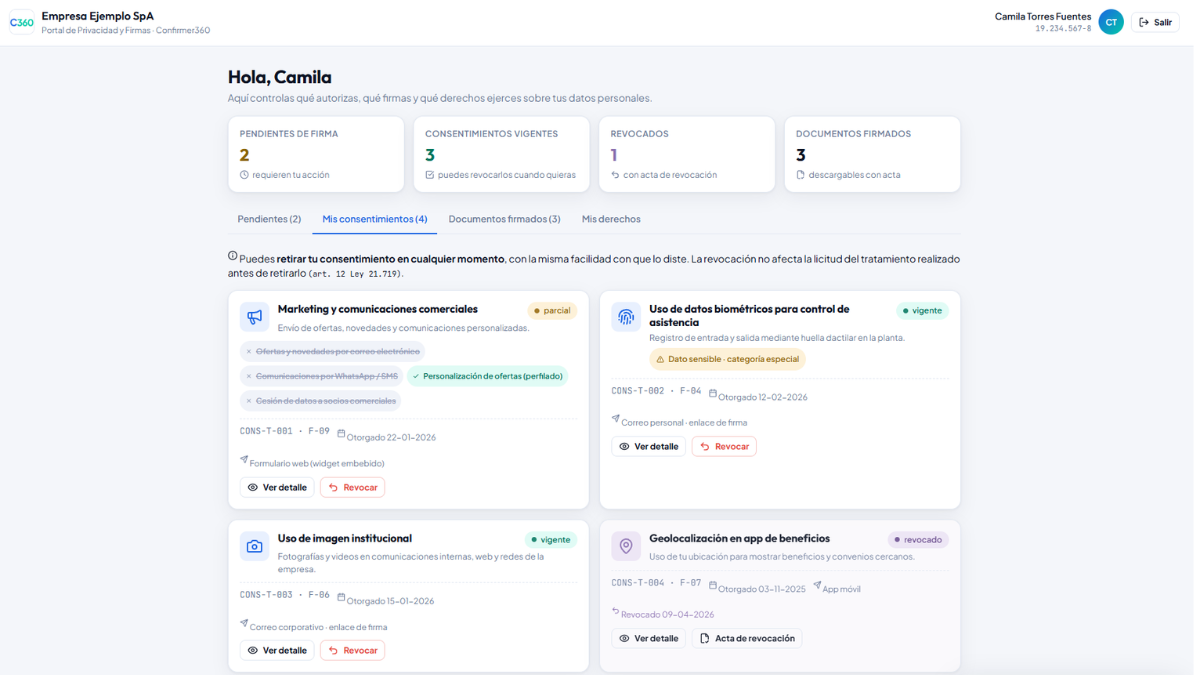Image resolution: width=1200 pixels, height=675 pixels.
Task: Click the Pendientes de firma summary card
Action: (x=316, y=154)
